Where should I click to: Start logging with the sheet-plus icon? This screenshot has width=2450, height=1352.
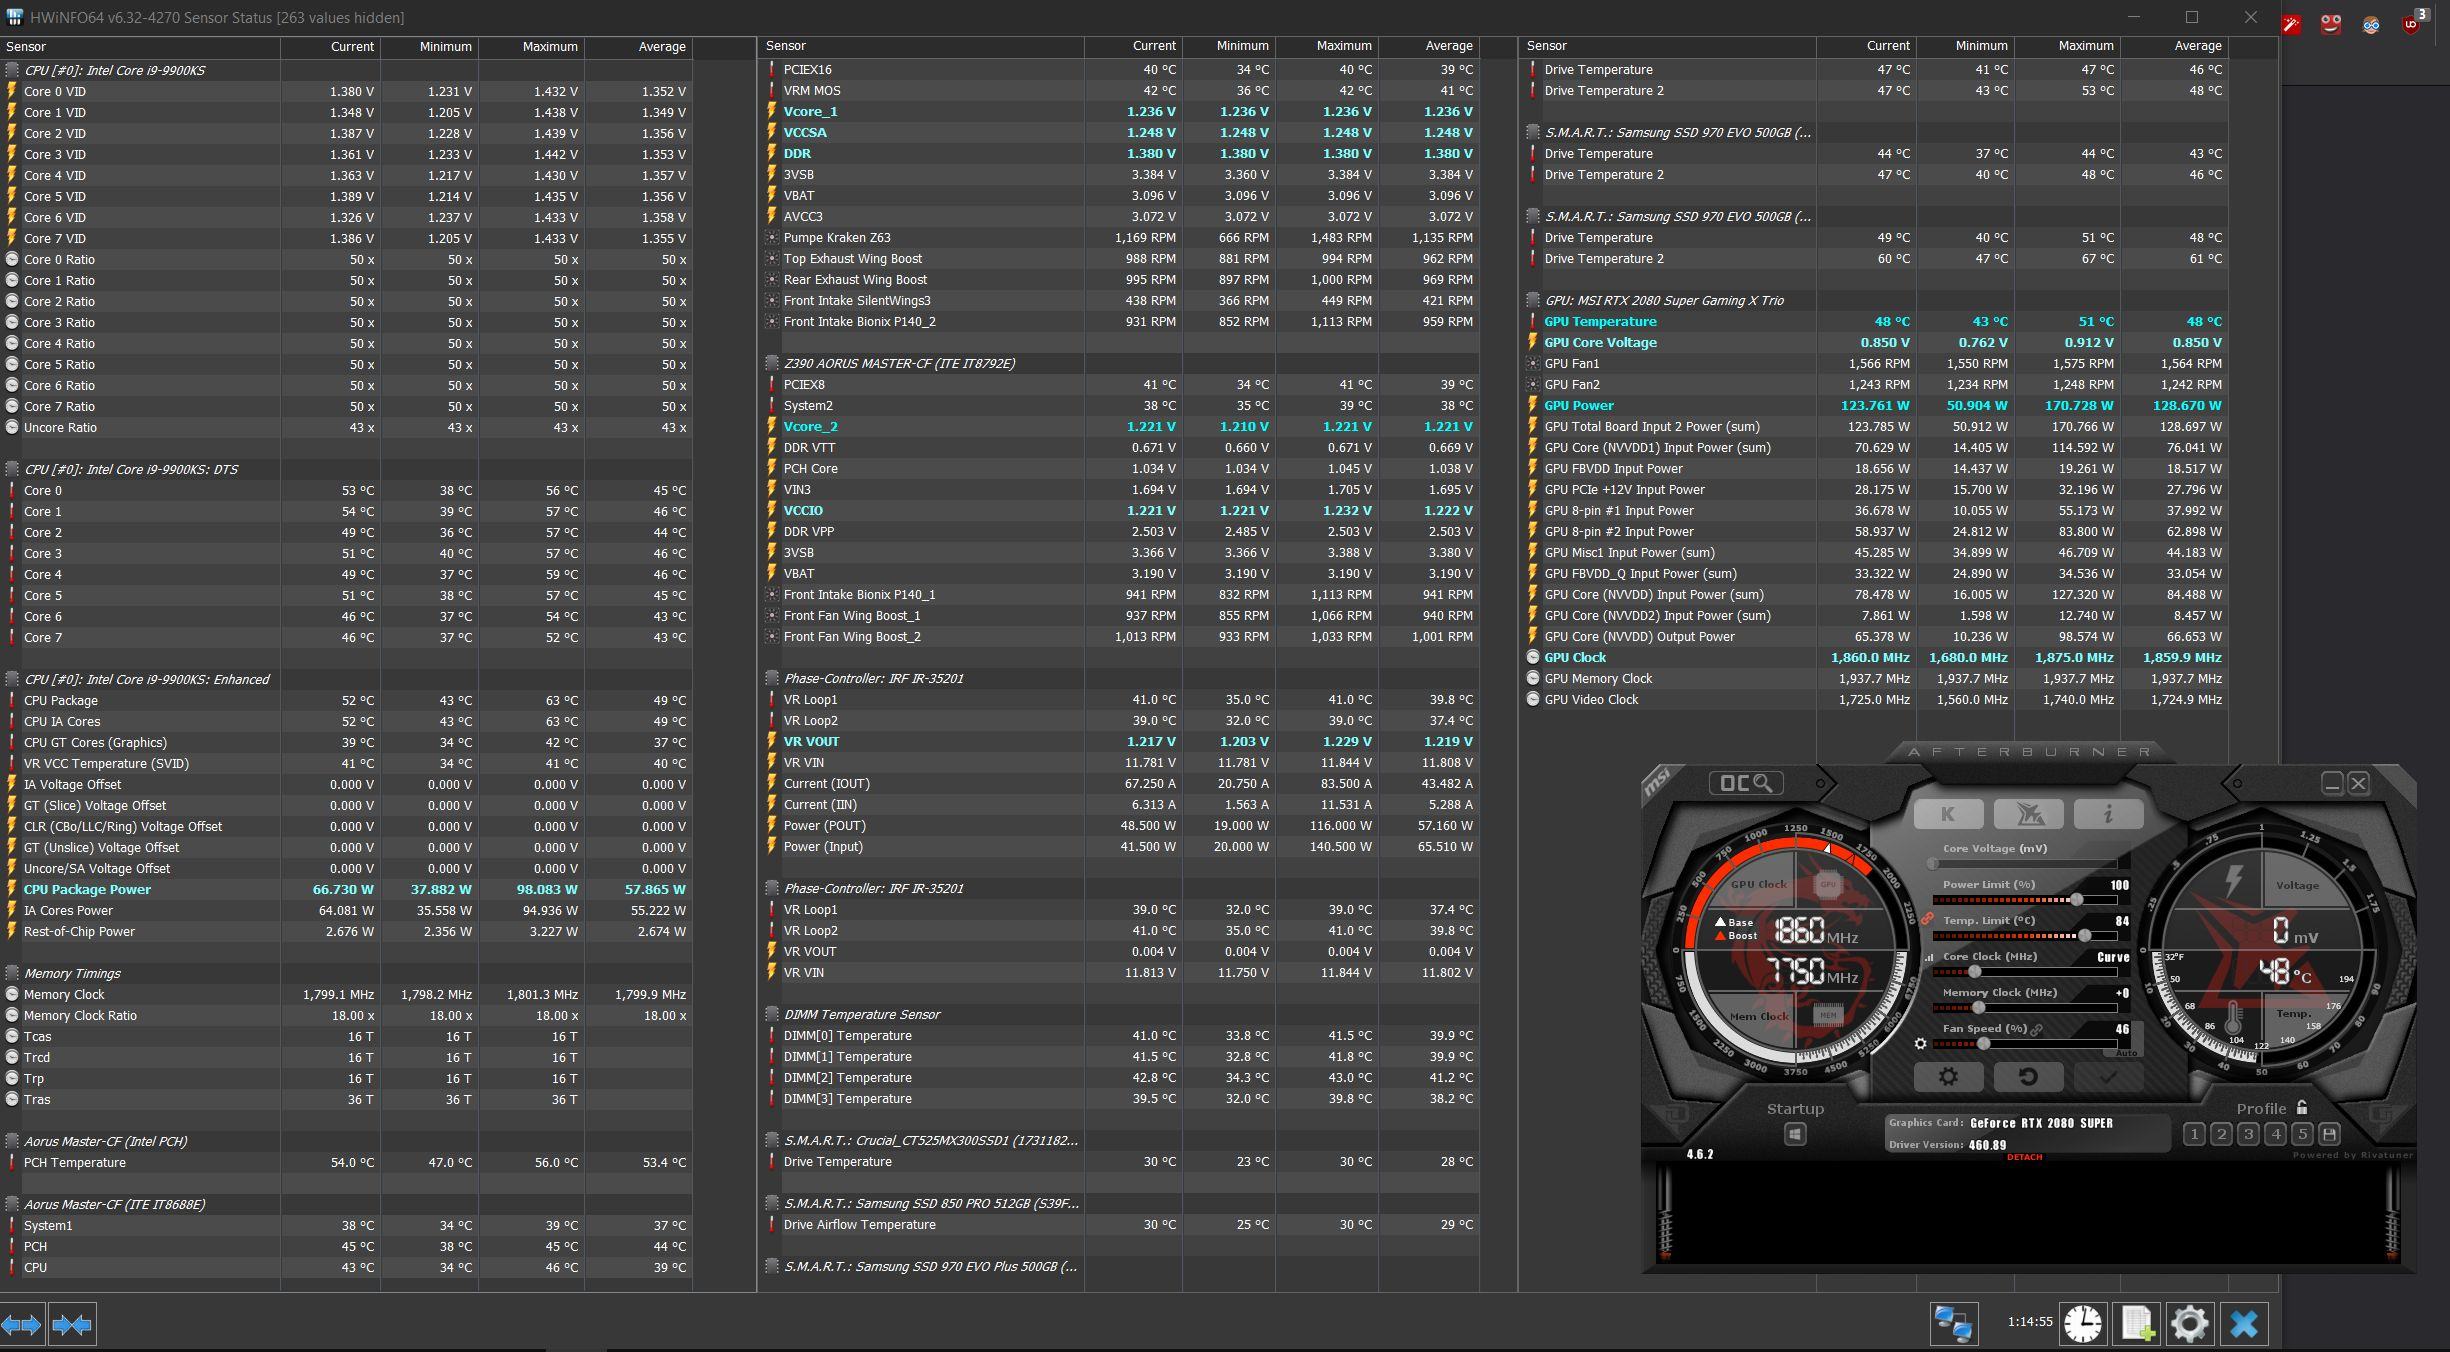[2136, 1324]
